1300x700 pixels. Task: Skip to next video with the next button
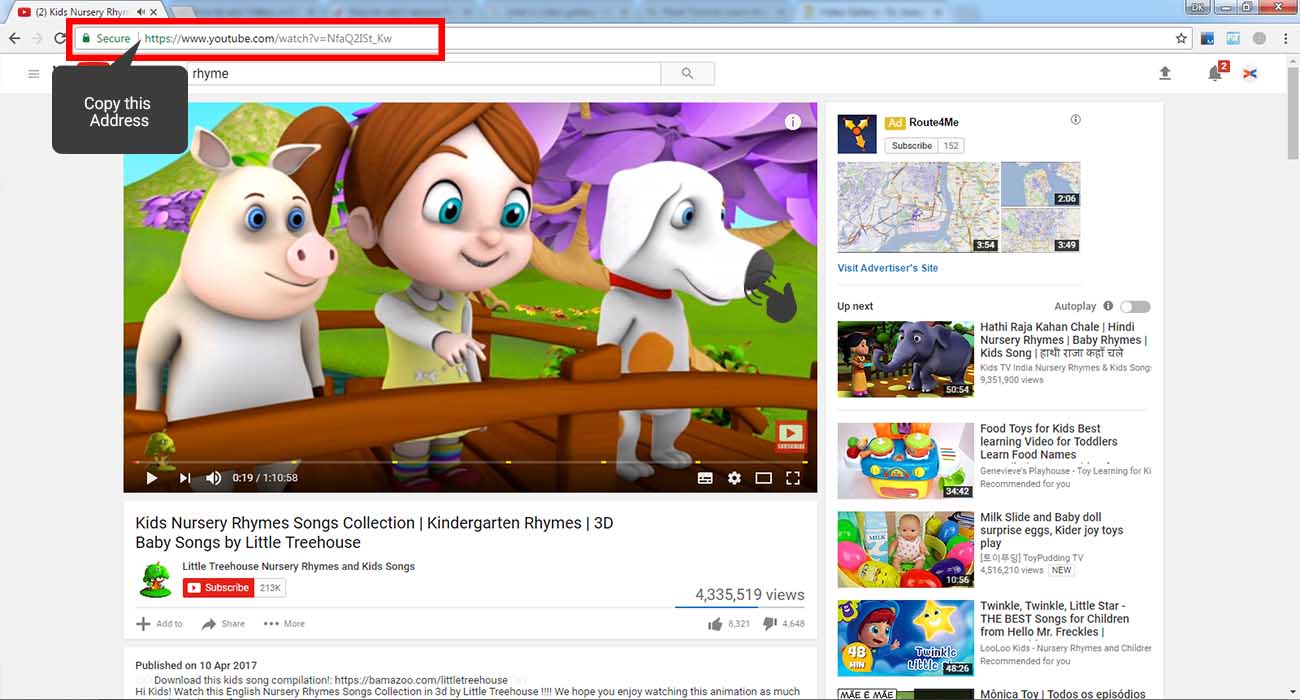(184, 478)
